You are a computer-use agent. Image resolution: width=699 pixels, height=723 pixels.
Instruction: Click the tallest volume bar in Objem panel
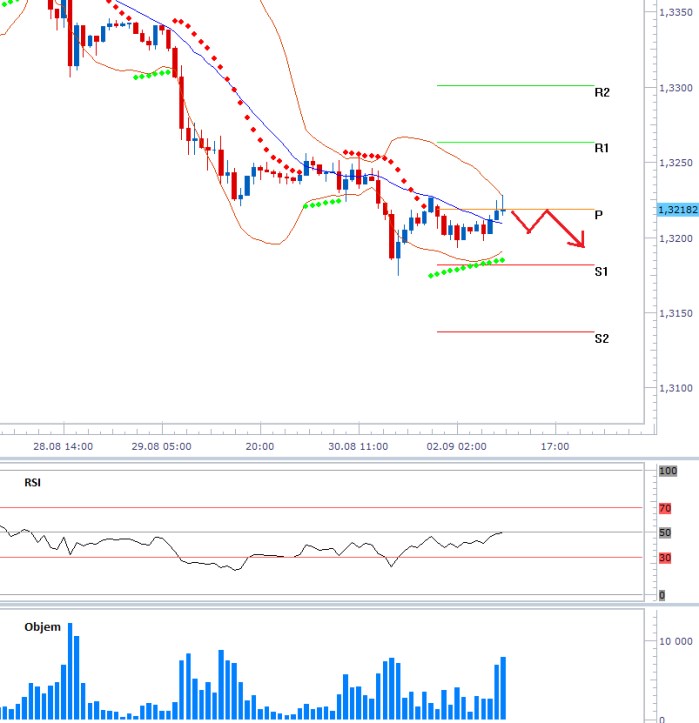click(70, 671)
